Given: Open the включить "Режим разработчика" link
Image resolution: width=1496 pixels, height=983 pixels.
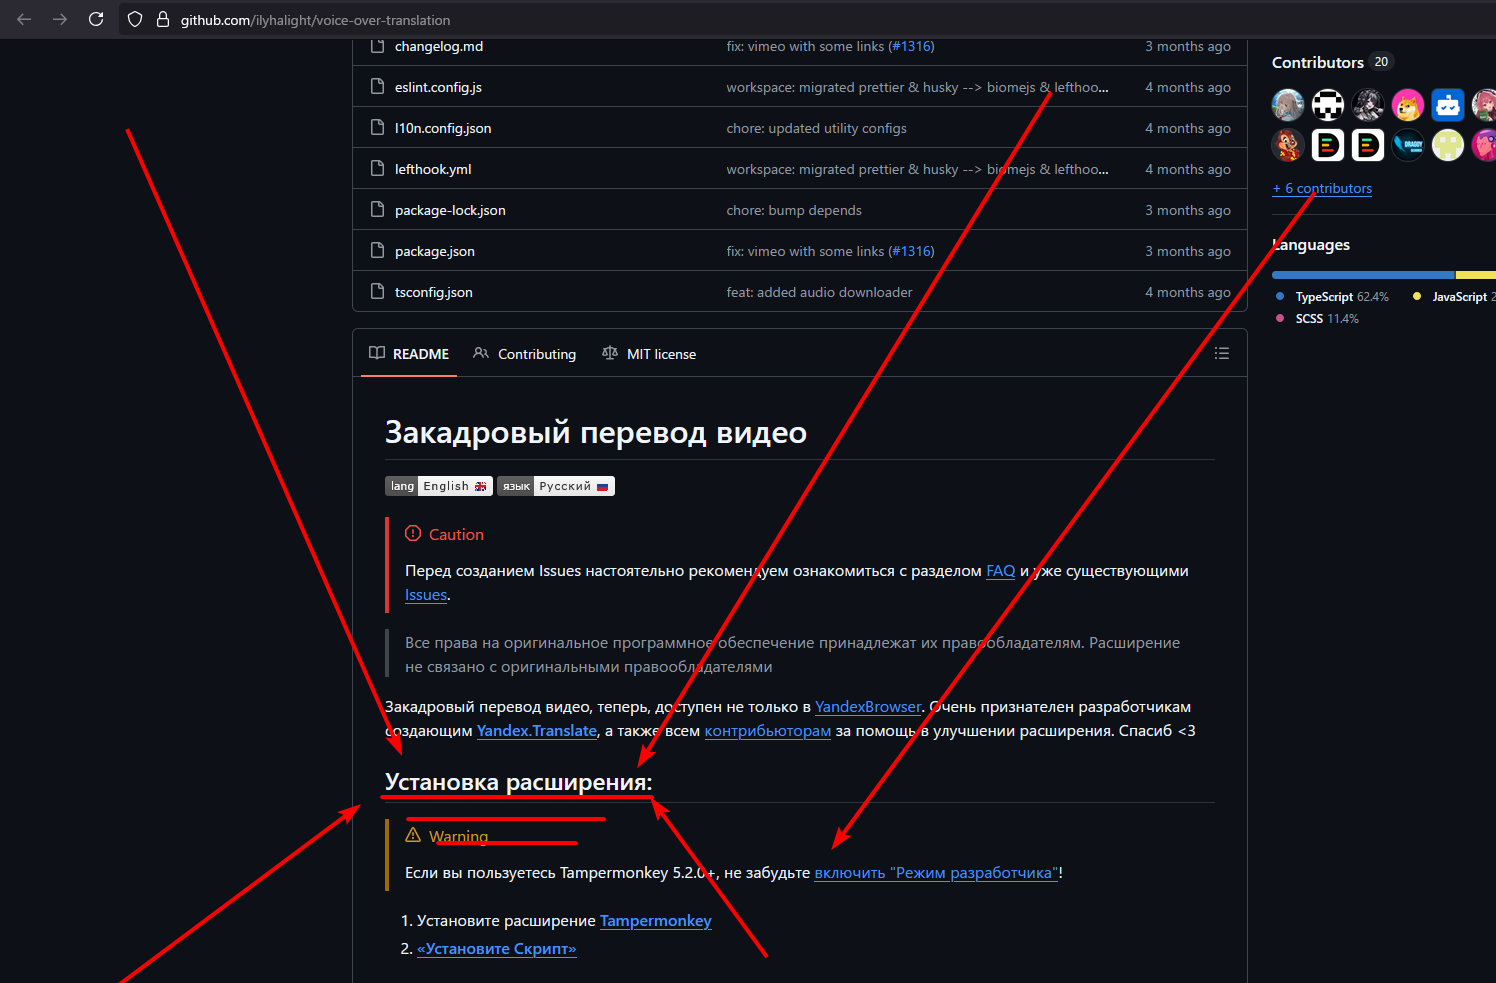Looking at the screenshot, I should [x=936, y=873].
